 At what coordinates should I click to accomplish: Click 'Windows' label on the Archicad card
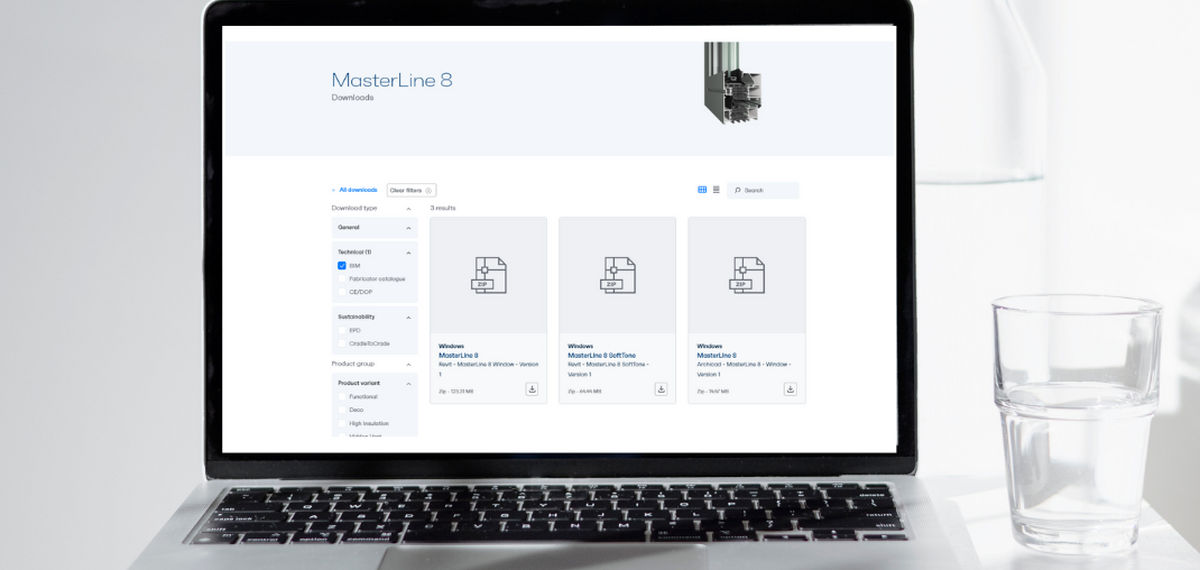pos(709,346)
